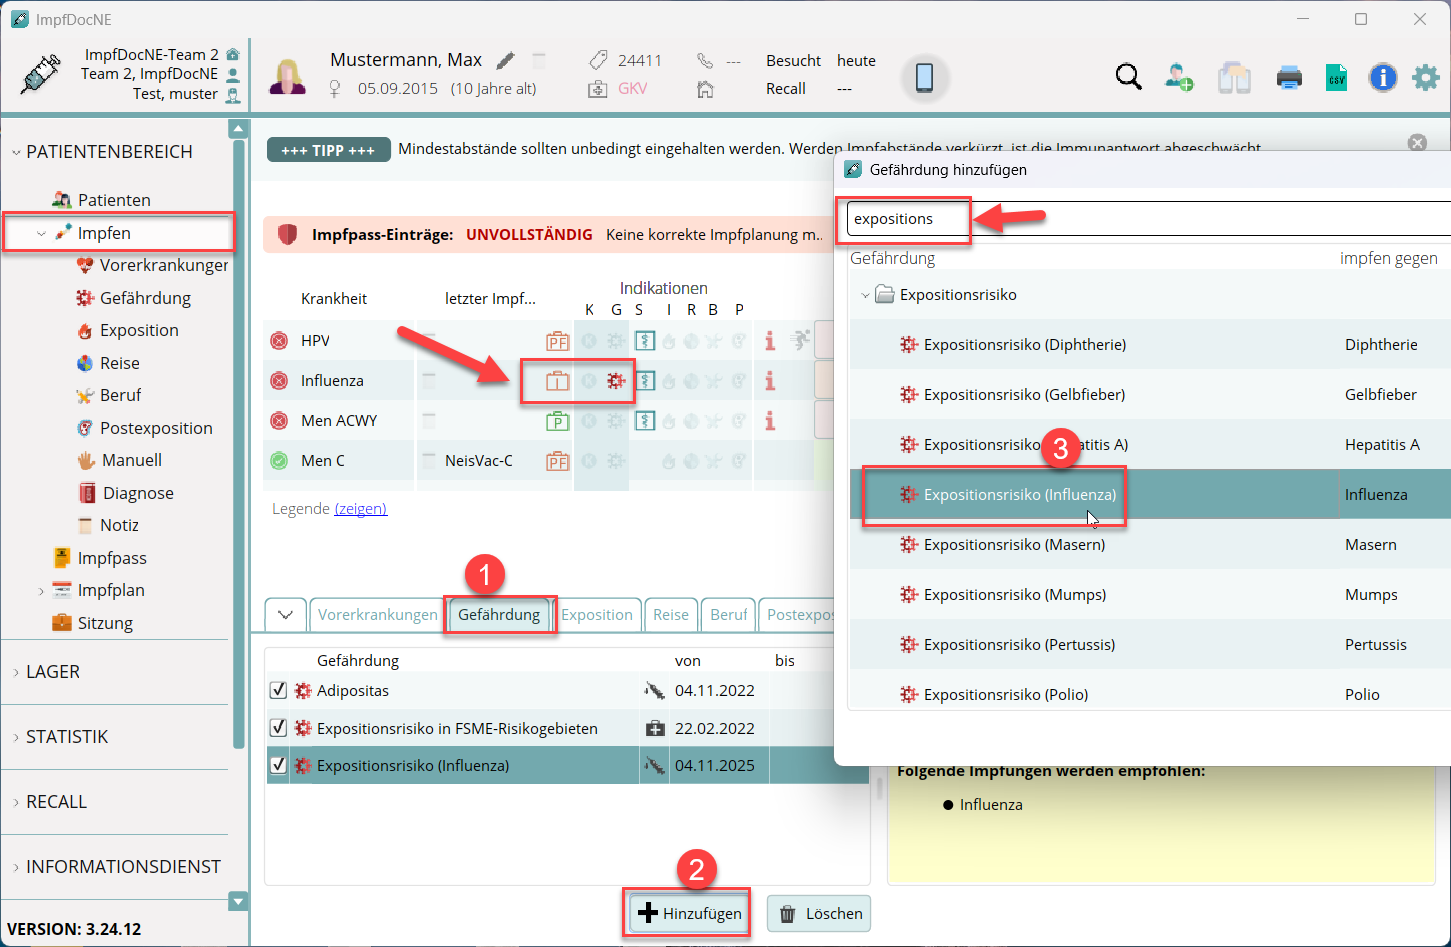Uncheck the Adipositas checkbox
The image size is (1451, 947).
coord(278,690)
